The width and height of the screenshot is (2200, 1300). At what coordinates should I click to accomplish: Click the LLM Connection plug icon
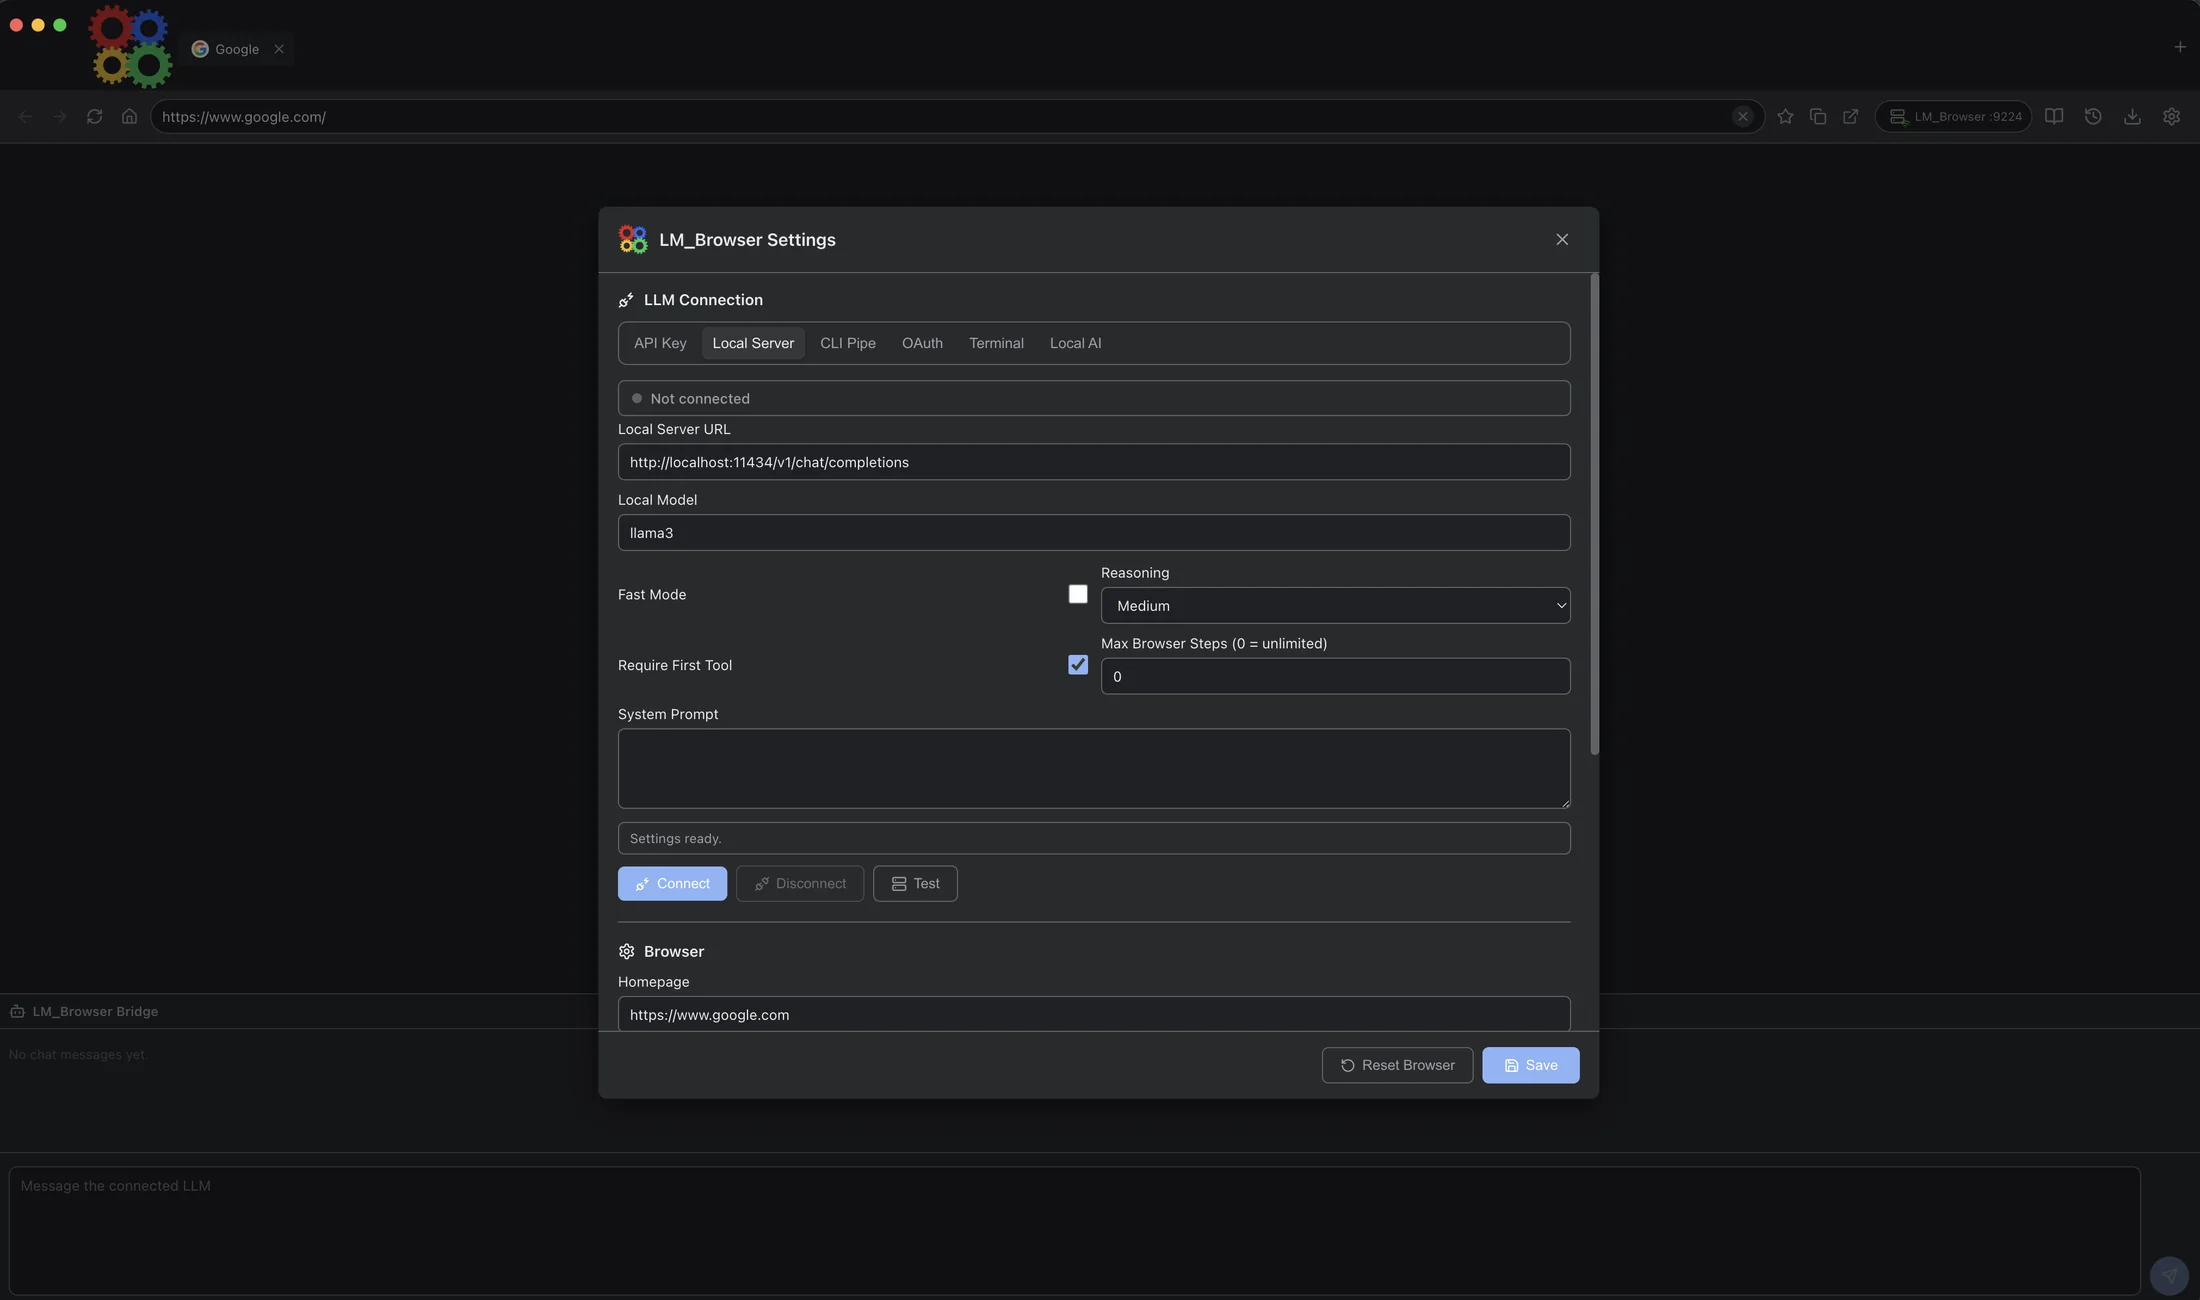[x=626, y=300]
